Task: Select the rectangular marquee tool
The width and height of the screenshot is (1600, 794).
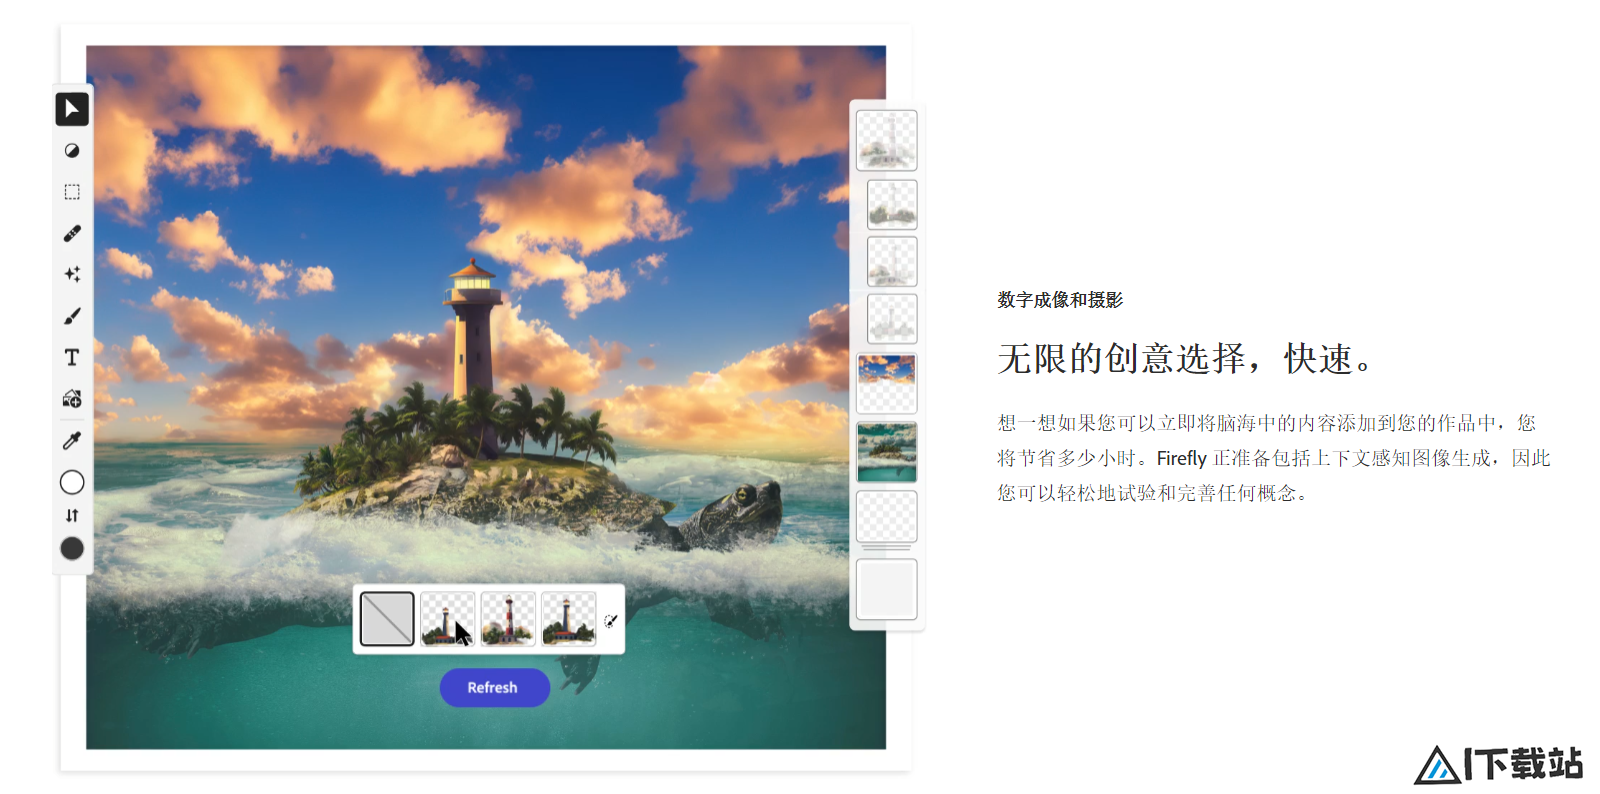Action: [72, 192]
